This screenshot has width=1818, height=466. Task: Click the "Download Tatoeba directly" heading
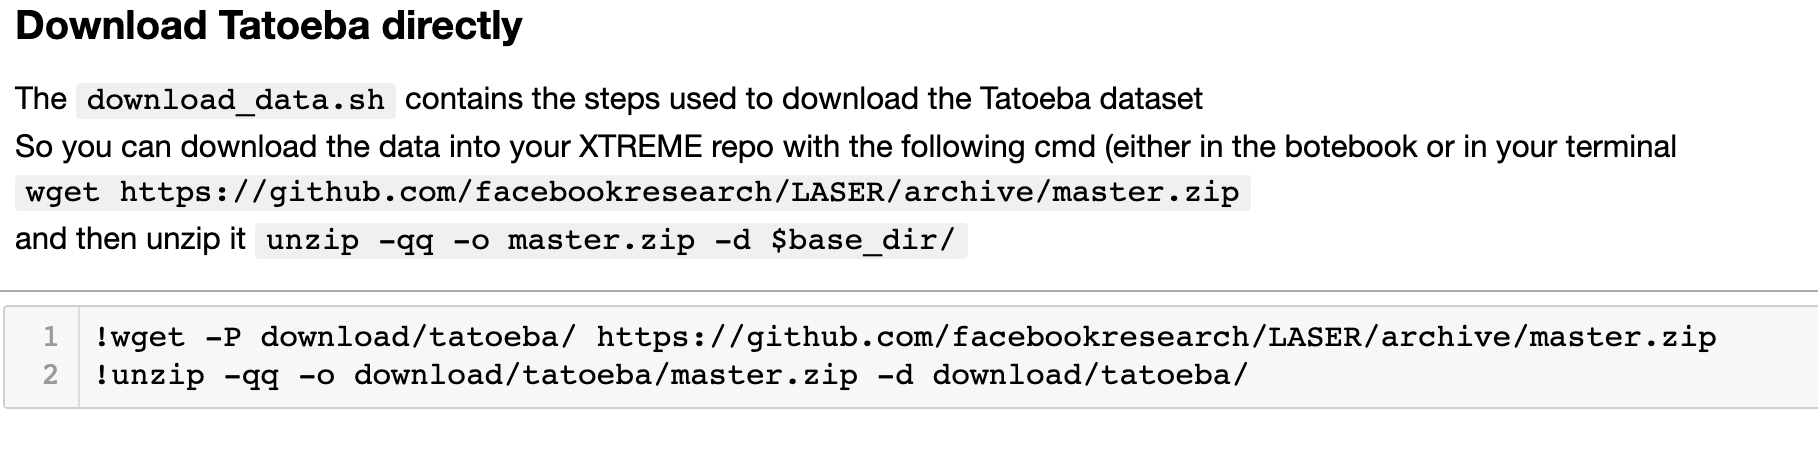pyautogui.click(x=269, y=26)
